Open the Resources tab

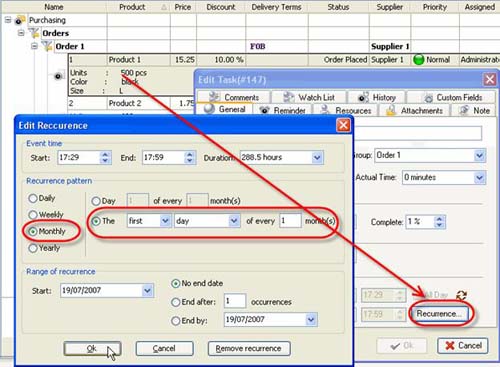(346, 110)
